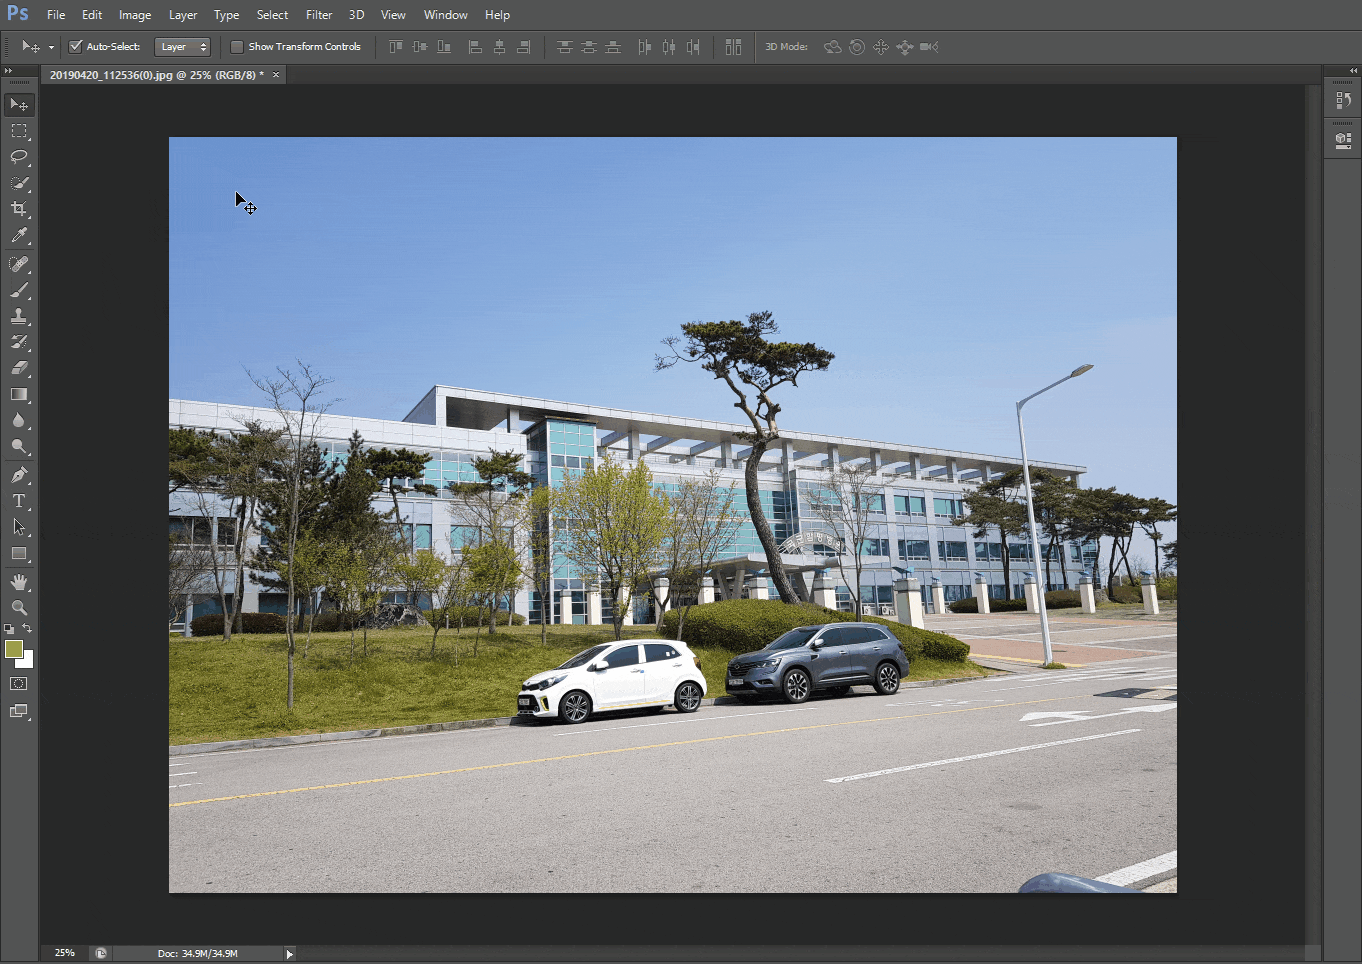Select the Quick Selection tool

pyautogui.click(x=19, y=183)
